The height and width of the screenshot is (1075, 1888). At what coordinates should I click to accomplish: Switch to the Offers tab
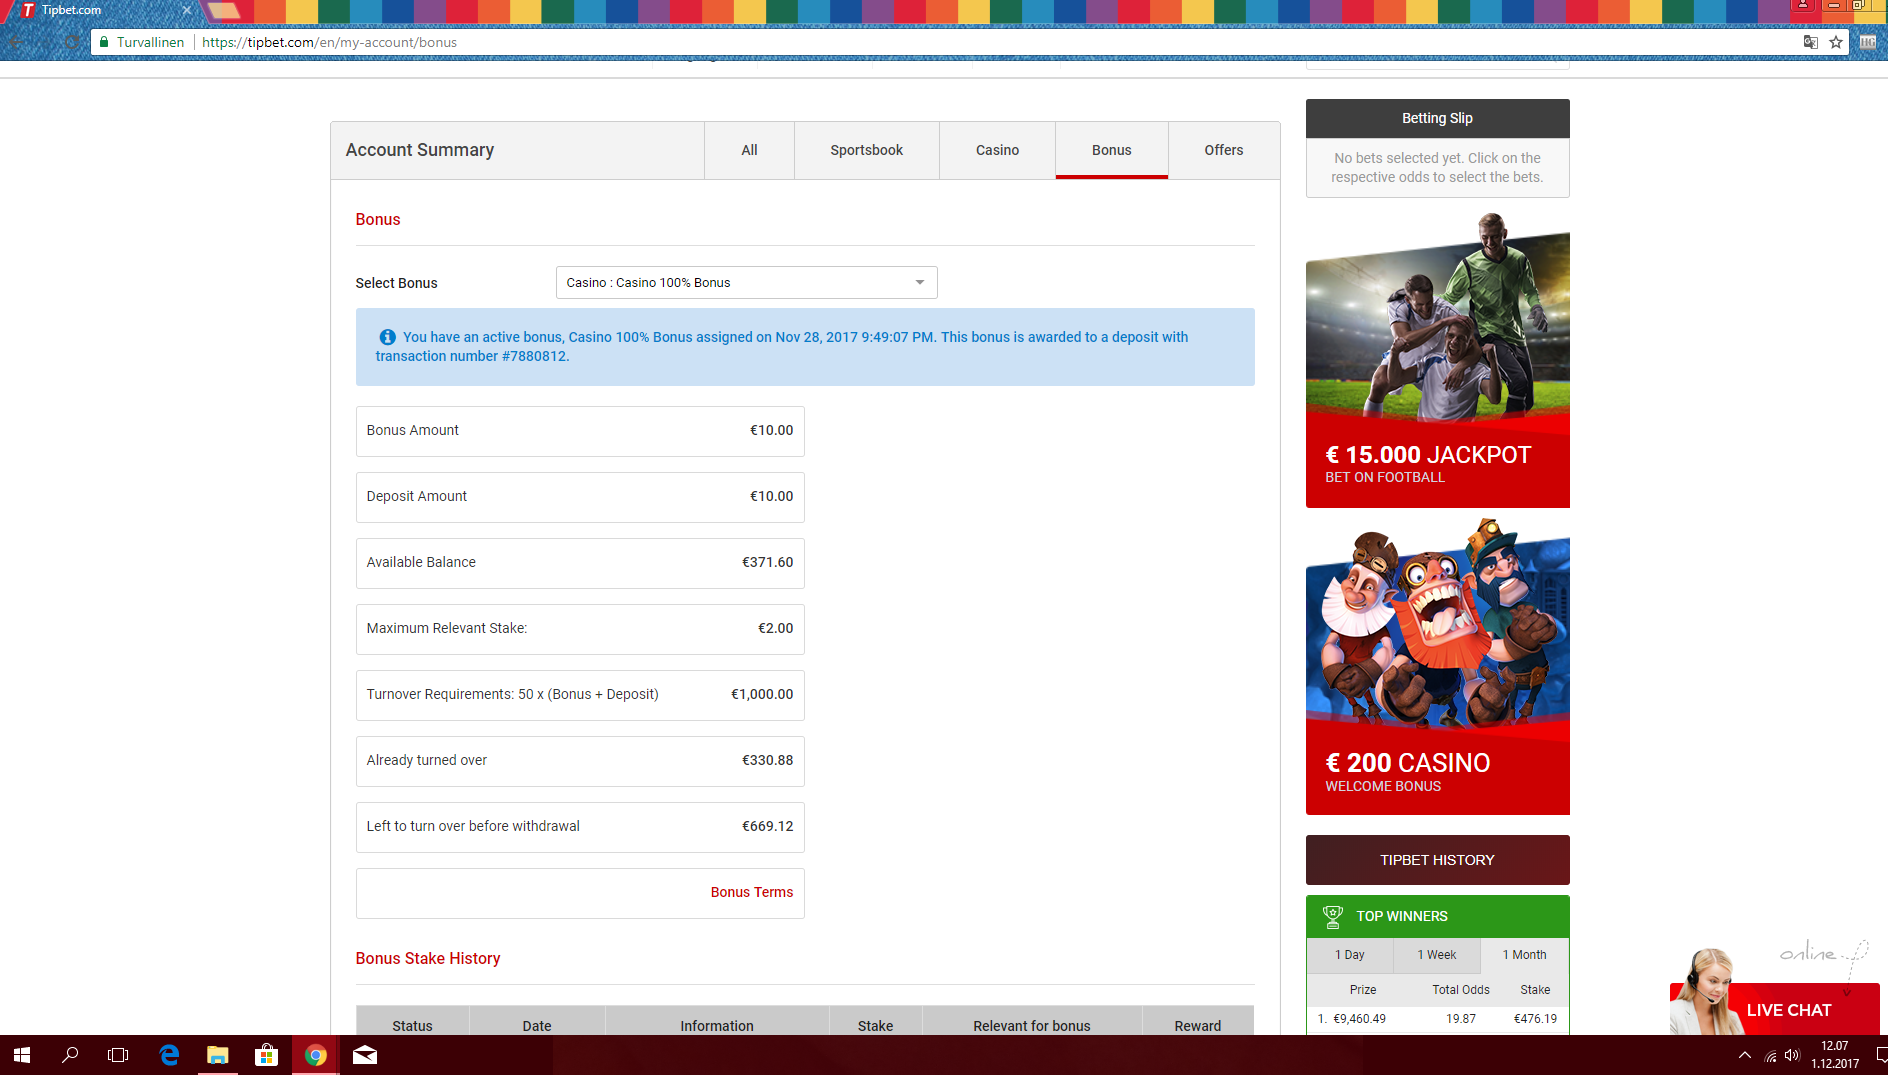click(1224, 150)
